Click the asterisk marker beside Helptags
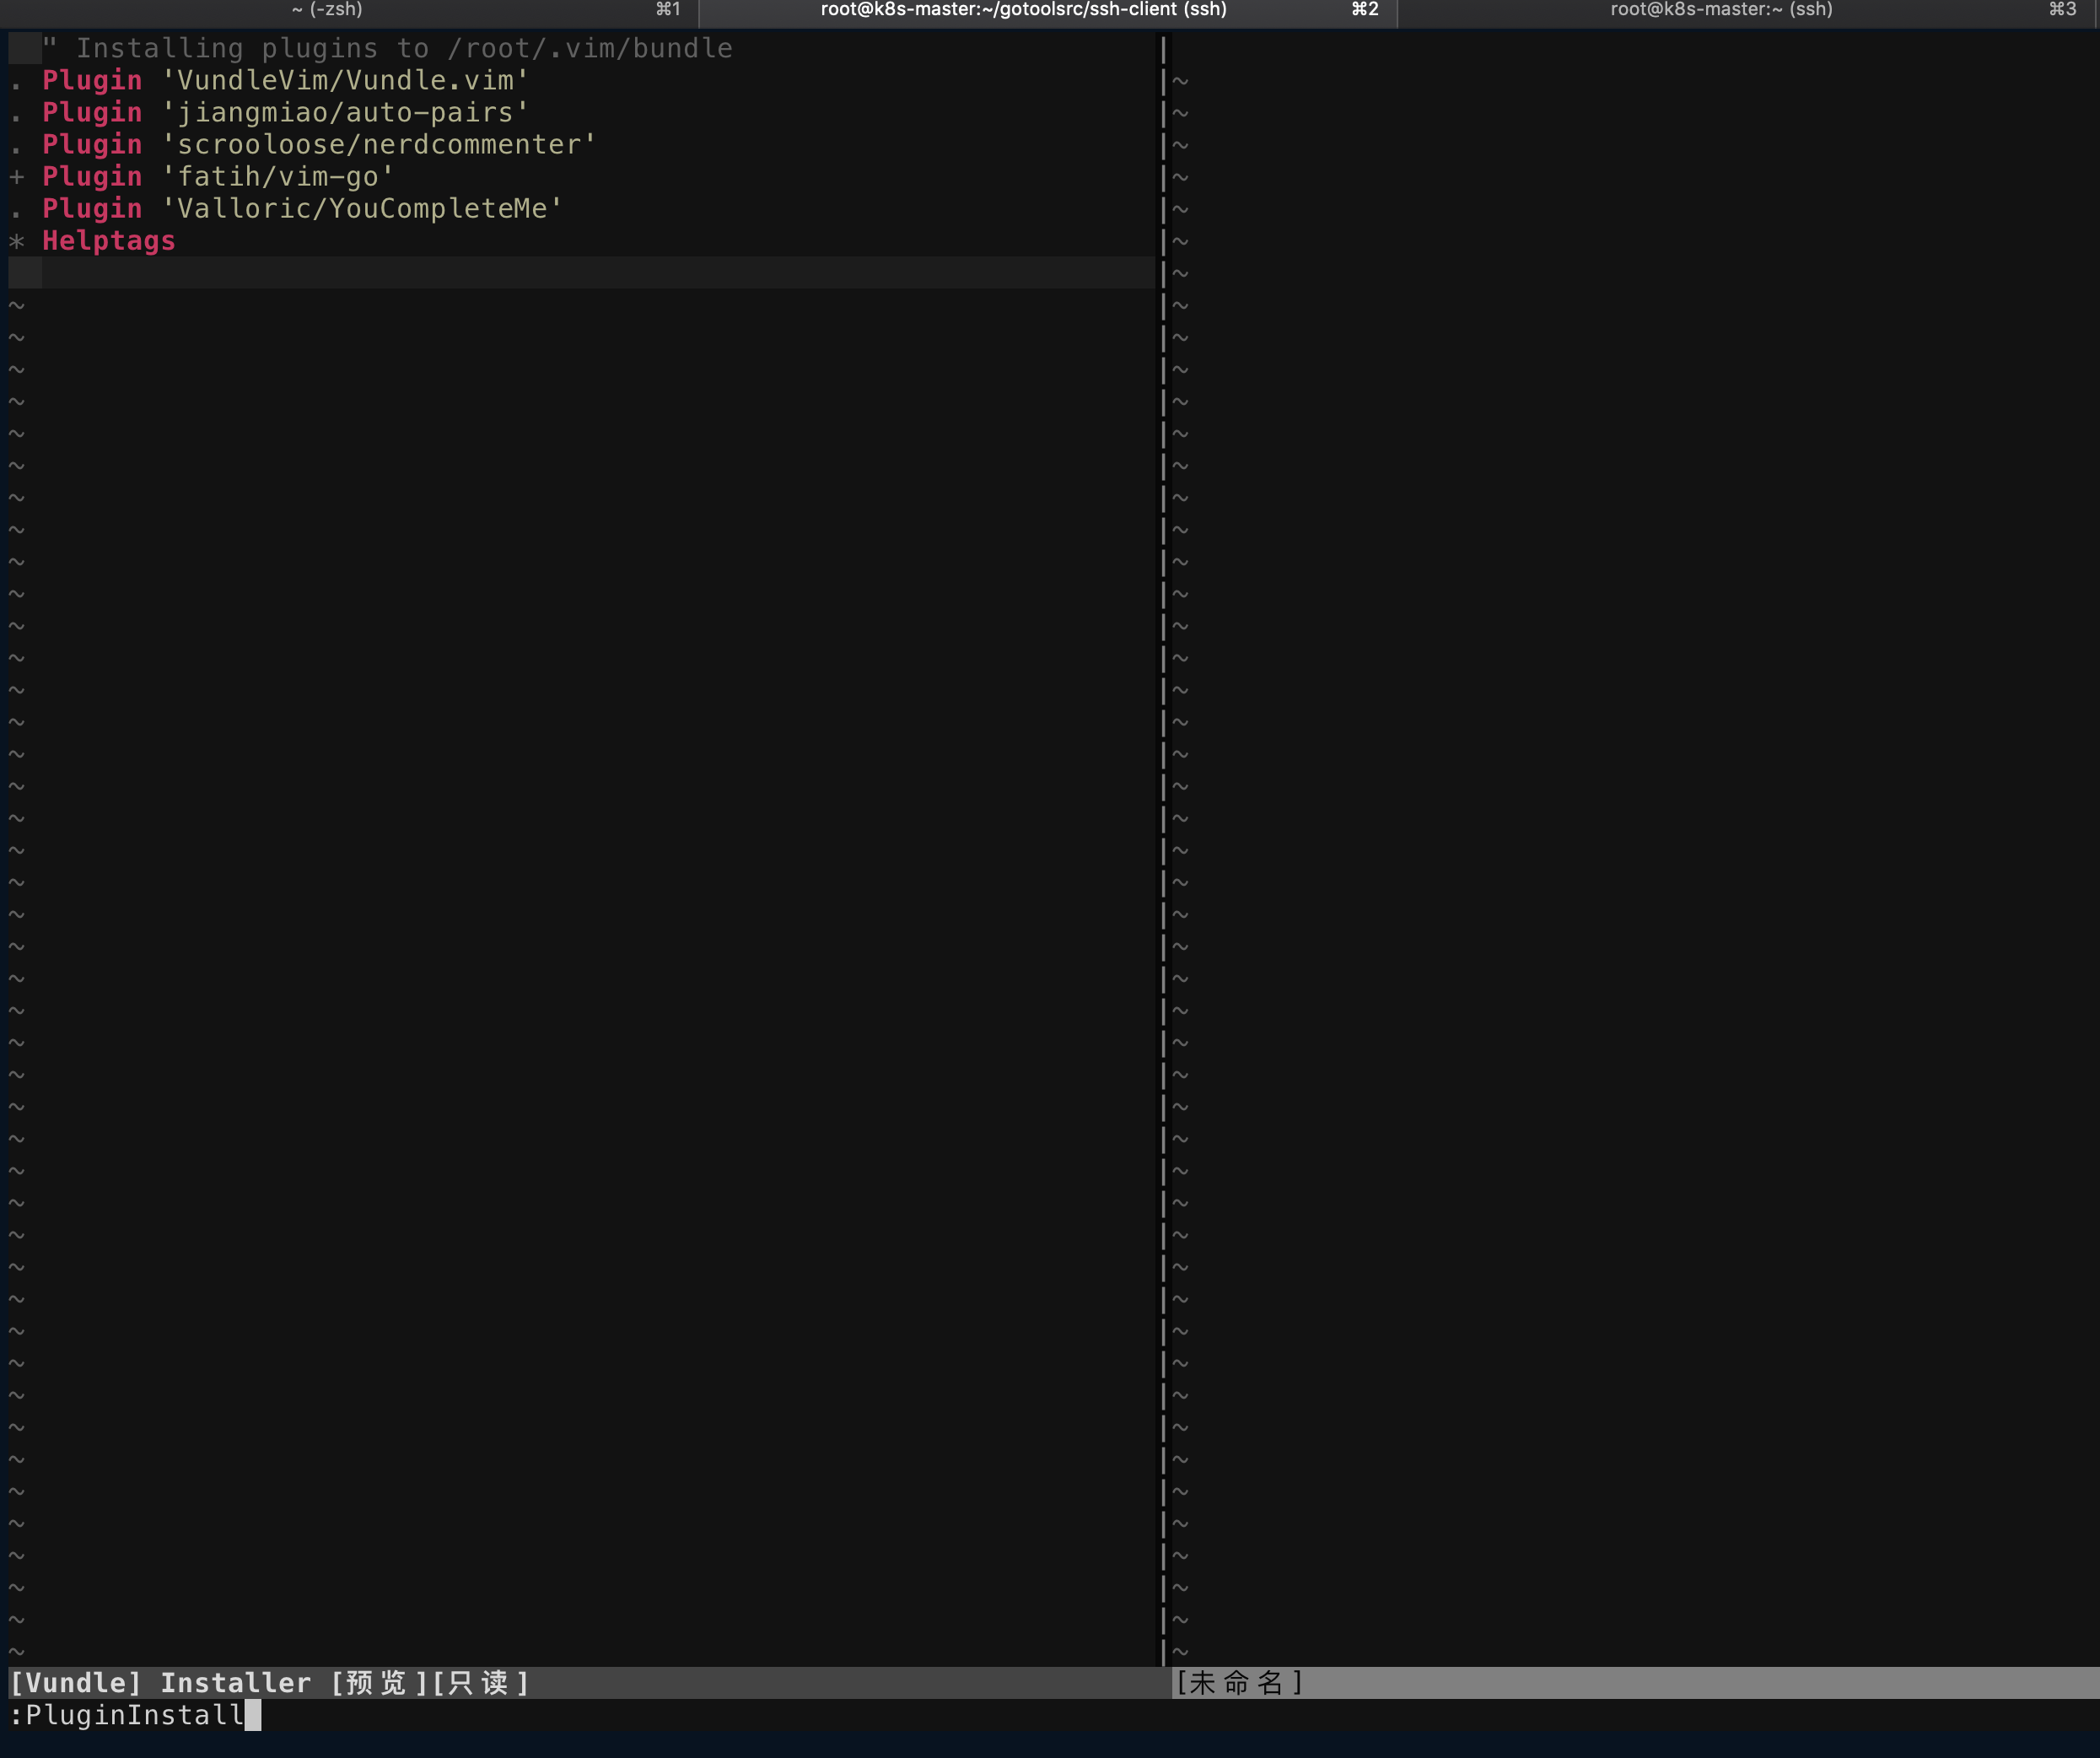Image resolution: width=2100 pixels, height=1758 pixels. pos(17,241)
